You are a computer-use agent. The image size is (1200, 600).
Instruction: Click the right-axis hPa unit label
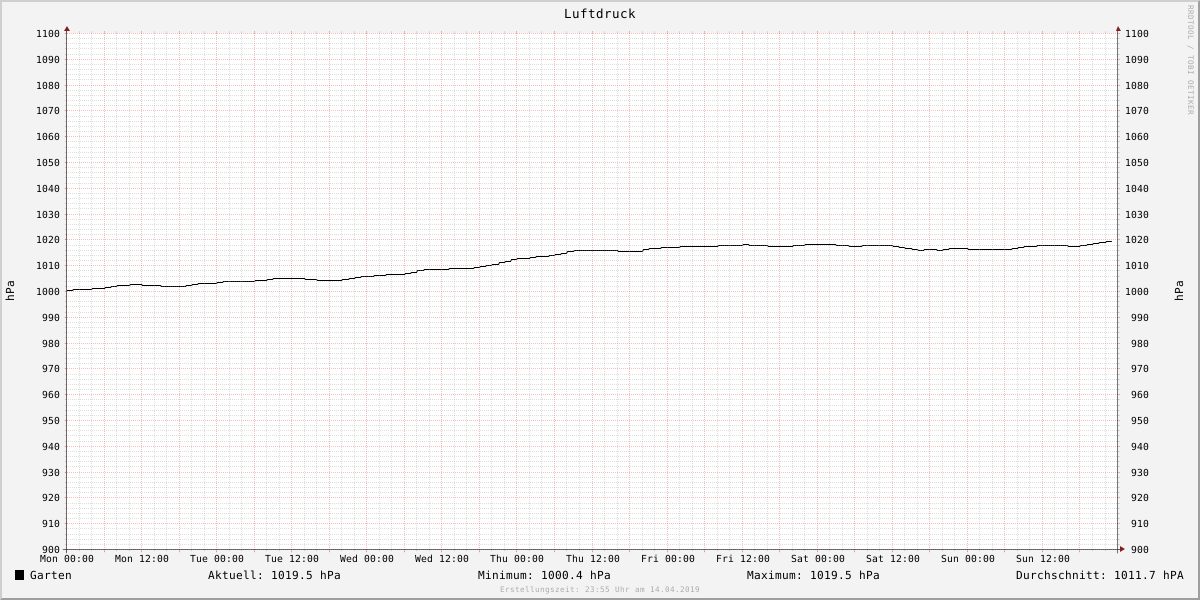click(x=1180, y=291)
